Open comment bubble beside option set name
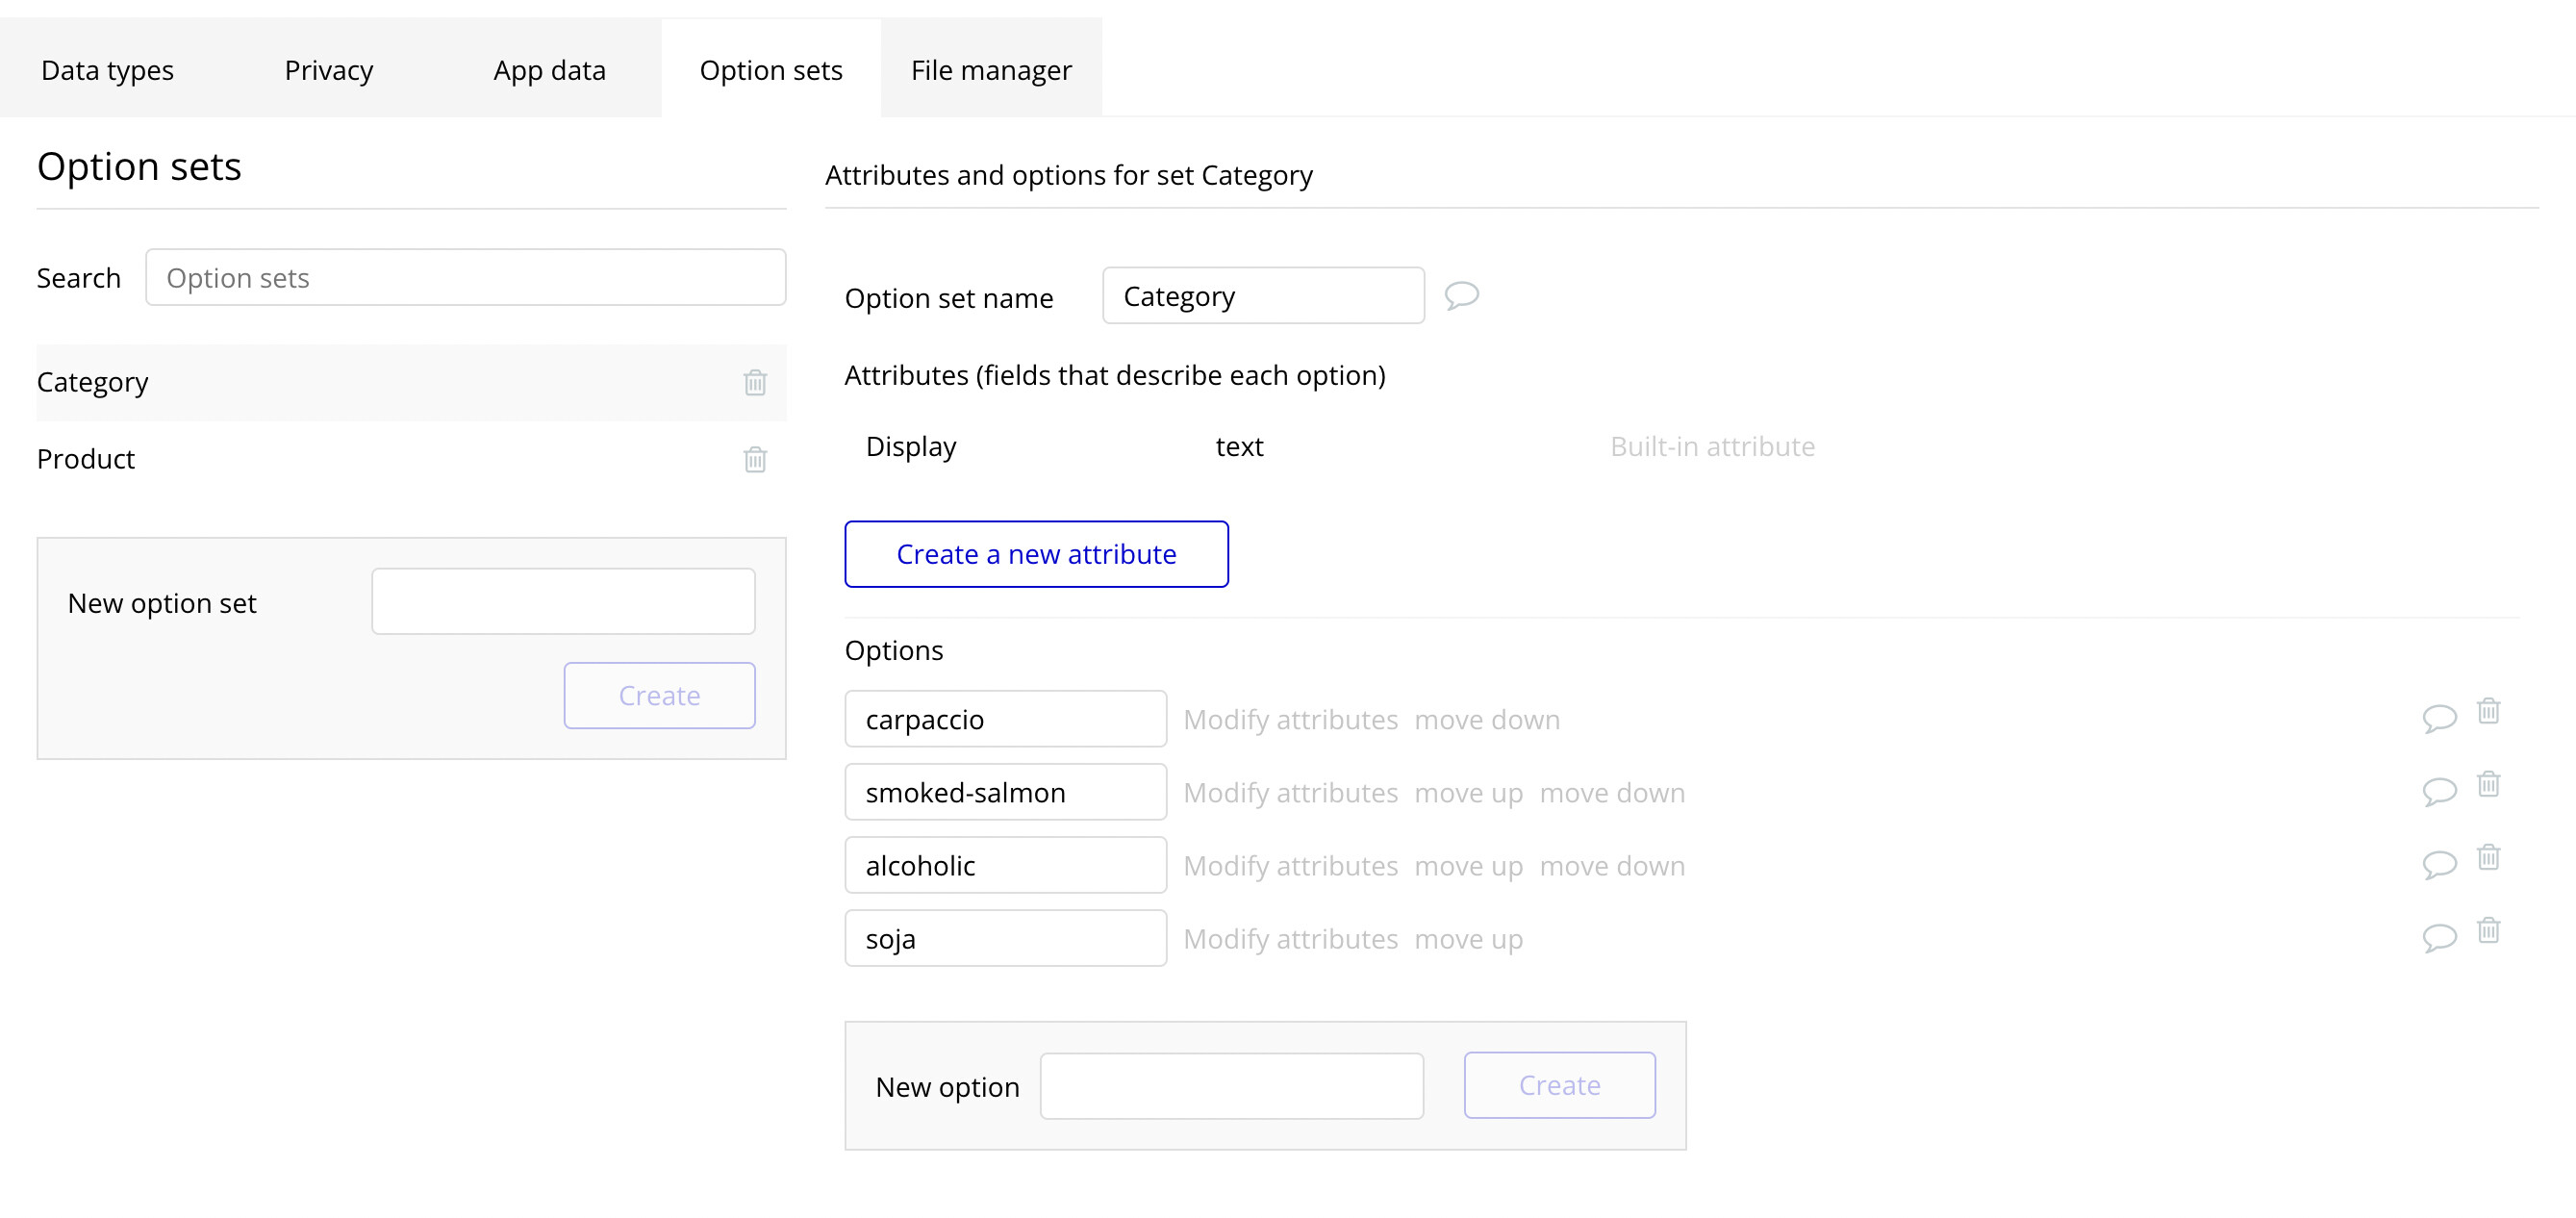The image size is (2576, 1218). 1461,295
